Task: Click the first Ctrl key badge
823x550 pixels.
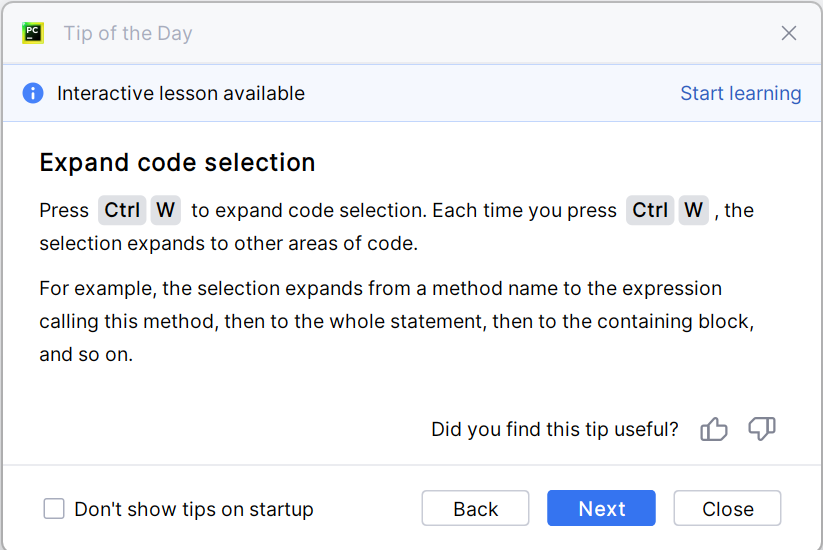Action: (122, 211)
